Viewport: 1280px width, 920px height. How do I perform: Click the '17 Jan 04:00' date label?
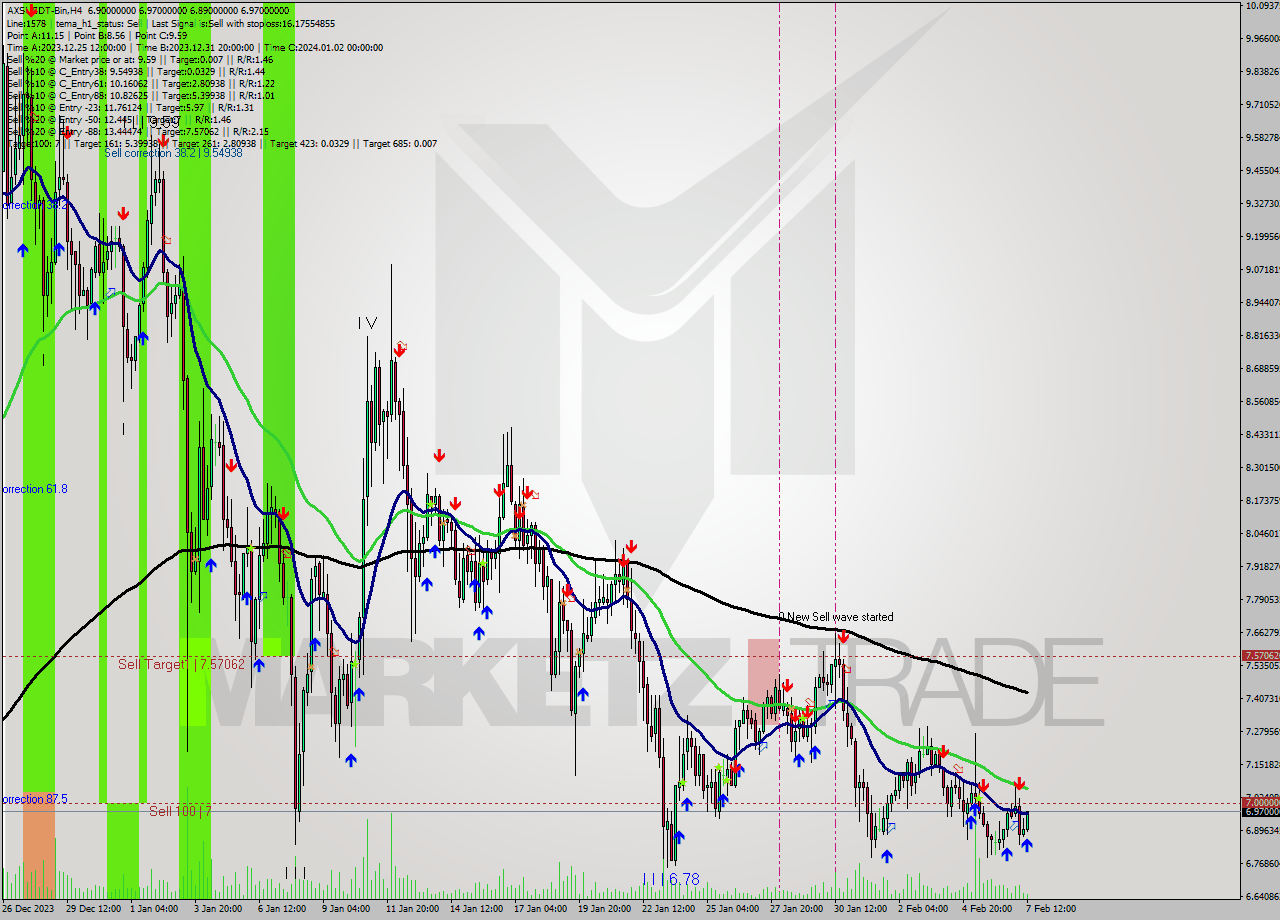[541, 909]
